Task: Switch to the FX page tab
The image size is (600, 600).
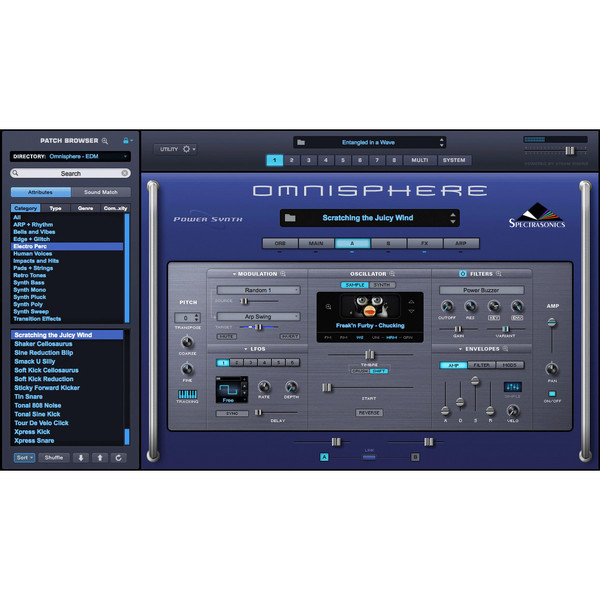Action: click(x=425, y=243)
